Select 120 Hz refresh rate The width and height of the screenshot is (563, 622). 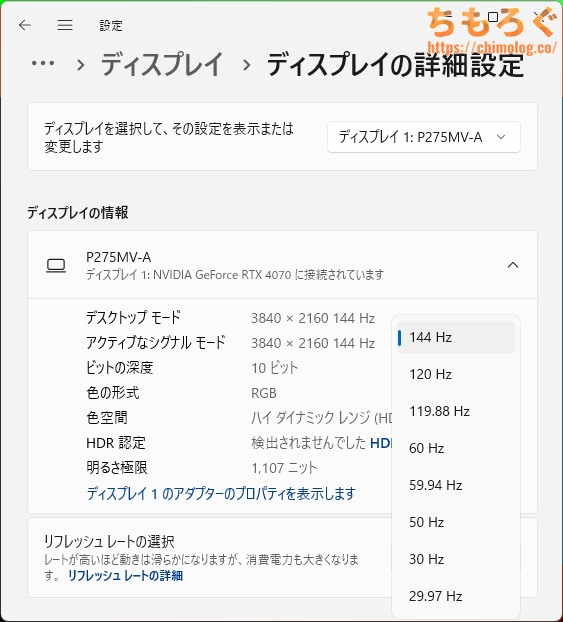click(455, 374)
